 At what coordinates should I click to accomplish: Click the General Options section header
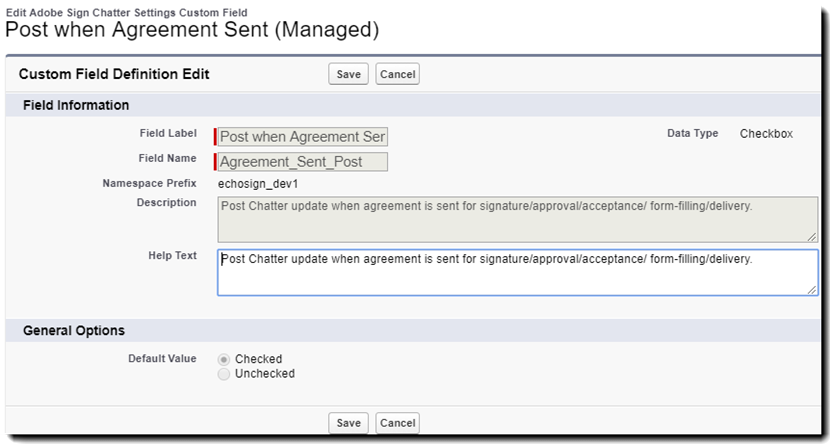[x=74, y=330]
